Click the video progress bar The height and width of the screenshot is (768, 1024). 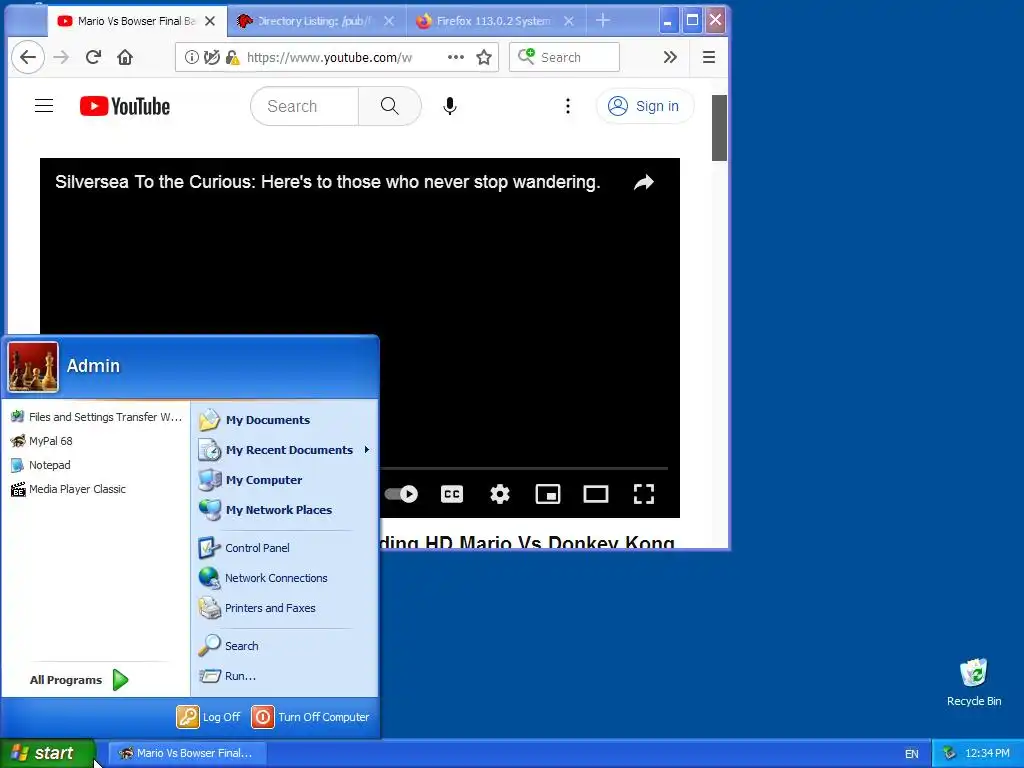[524, 468]
